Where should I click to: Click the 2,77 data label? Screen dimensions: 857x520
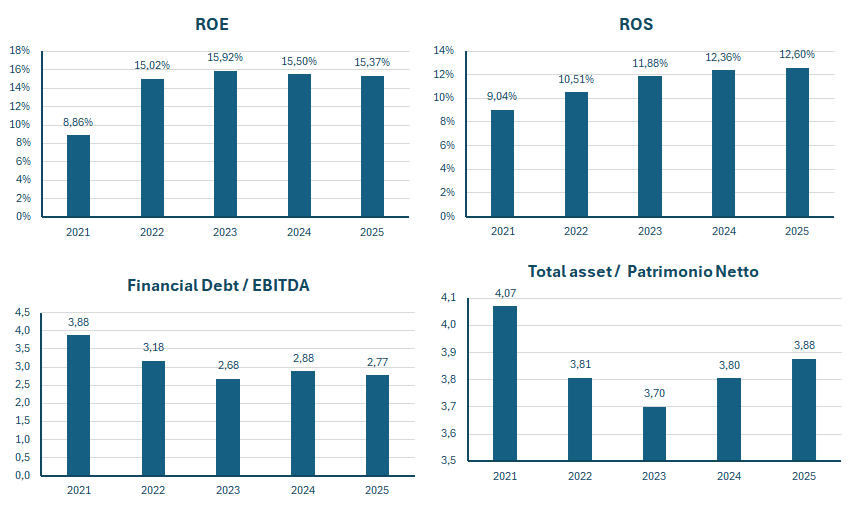(378, 363)
